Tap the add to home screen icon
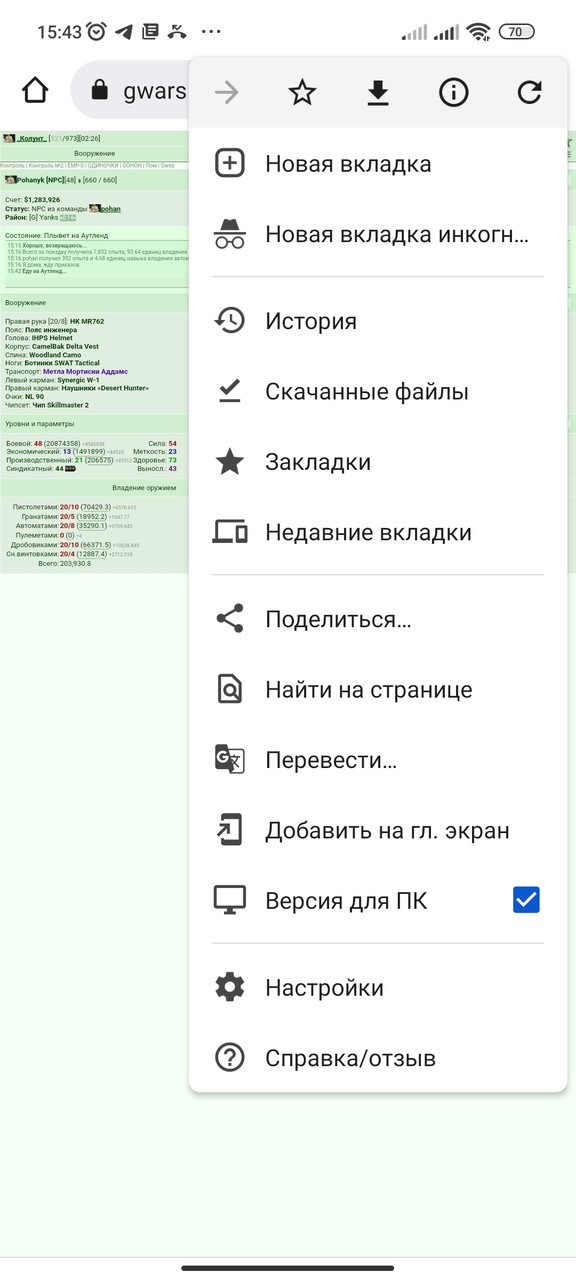Screen dimensions: 576x1280 point(230,830)
